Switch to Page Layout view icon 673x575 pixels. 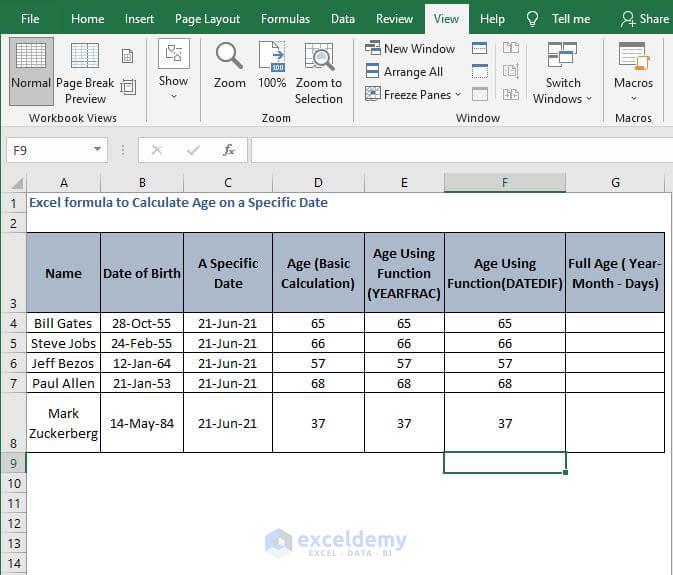click(x=127, y=56)
